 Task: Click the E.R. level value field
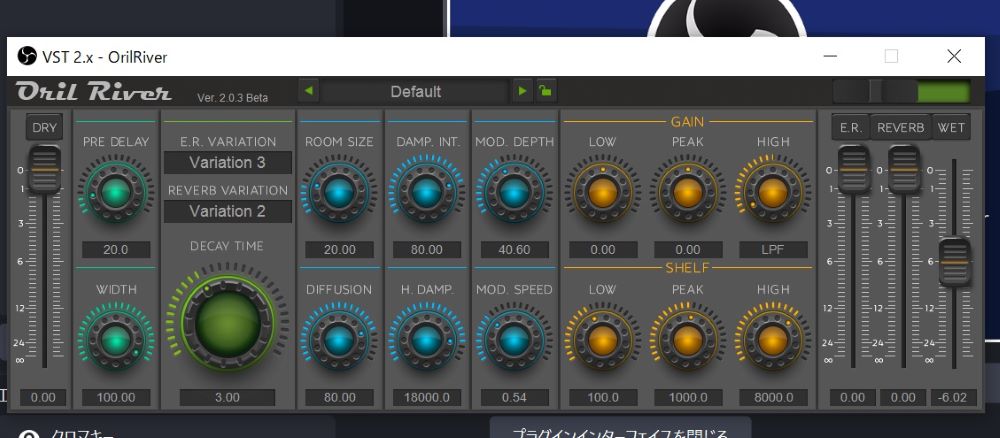click(x=853, y=398)
